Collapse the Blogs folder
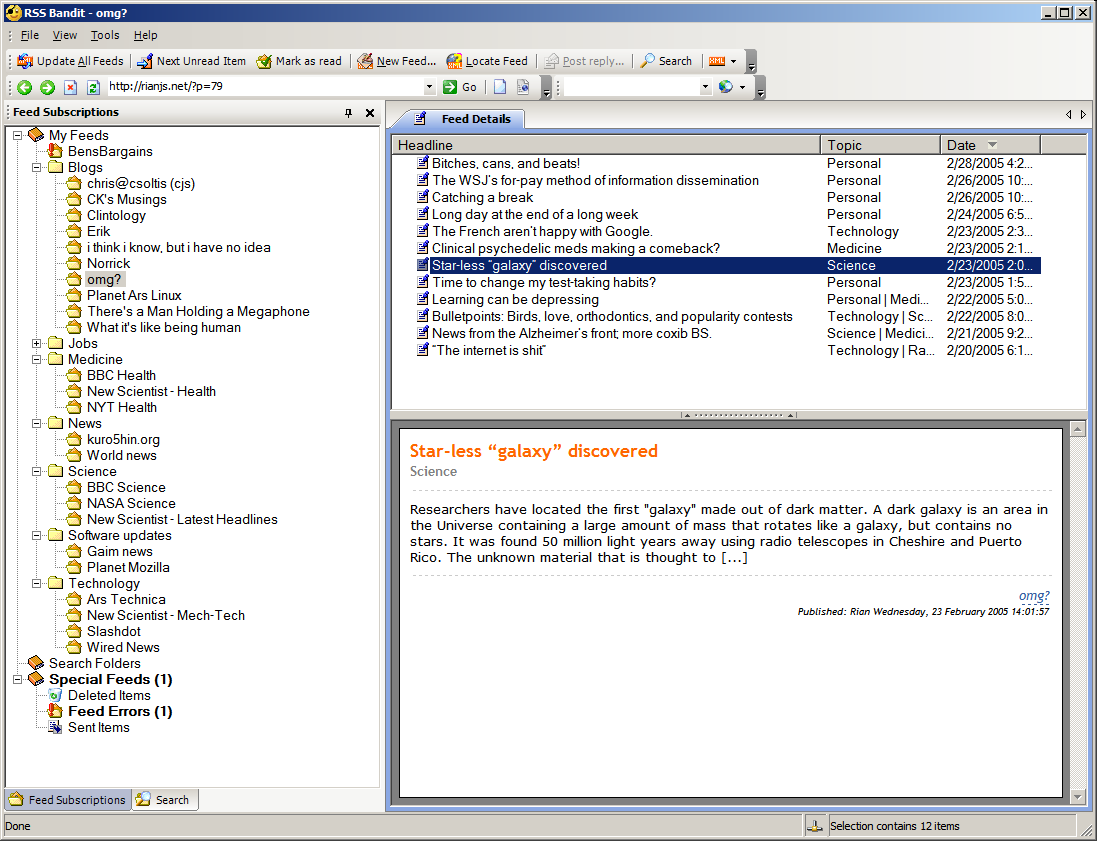The height and width of the screenshot is (841, 1097). 36,167
